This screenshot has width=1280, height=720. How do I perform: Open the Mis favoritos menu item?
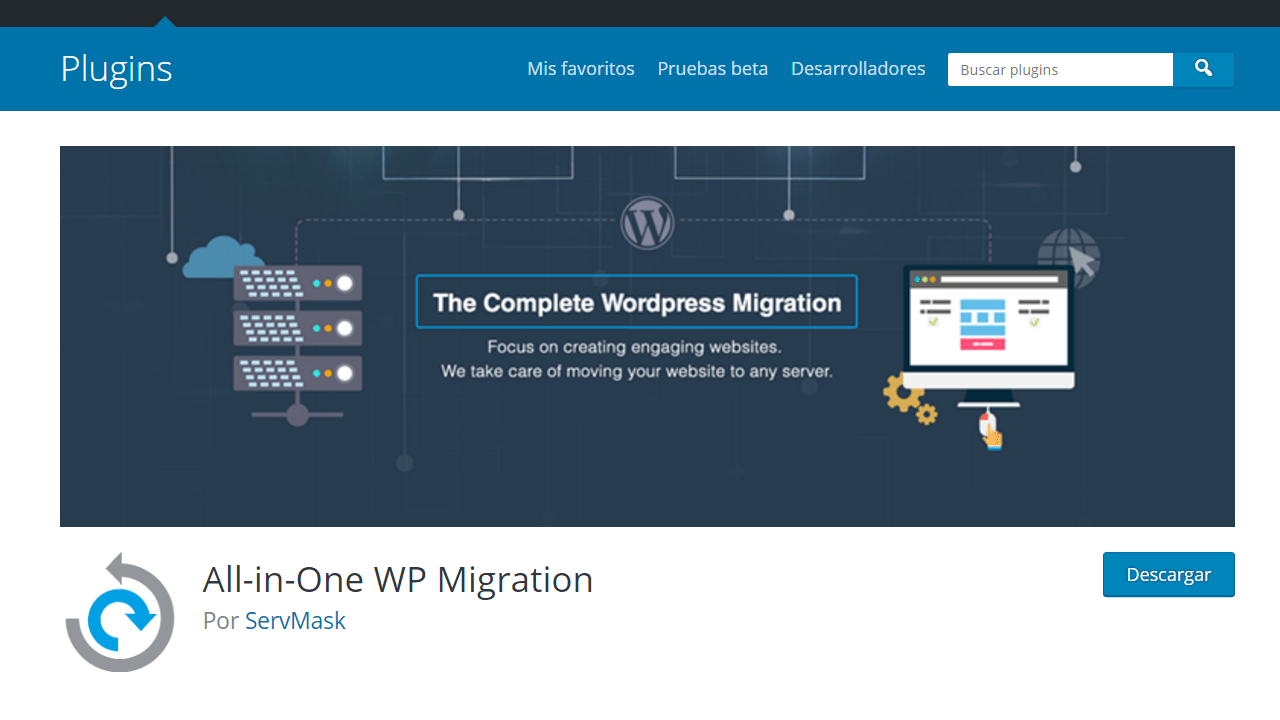tap(581, 69)
